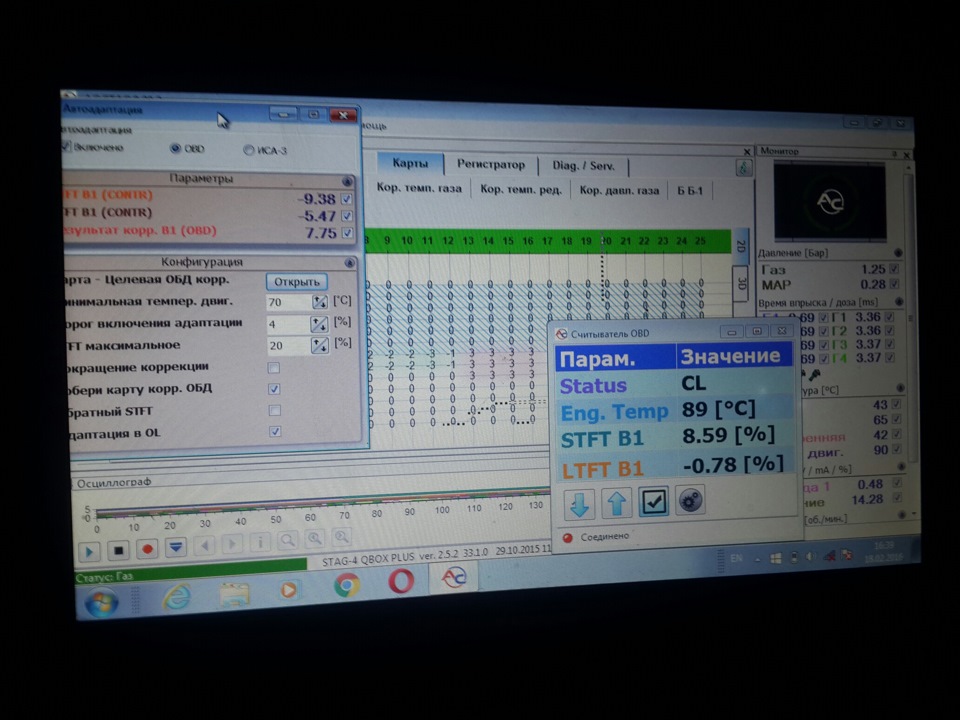Launch Opera browser from the taskbar
Viewport: 960px width, 720px height.
coord(401,581)
